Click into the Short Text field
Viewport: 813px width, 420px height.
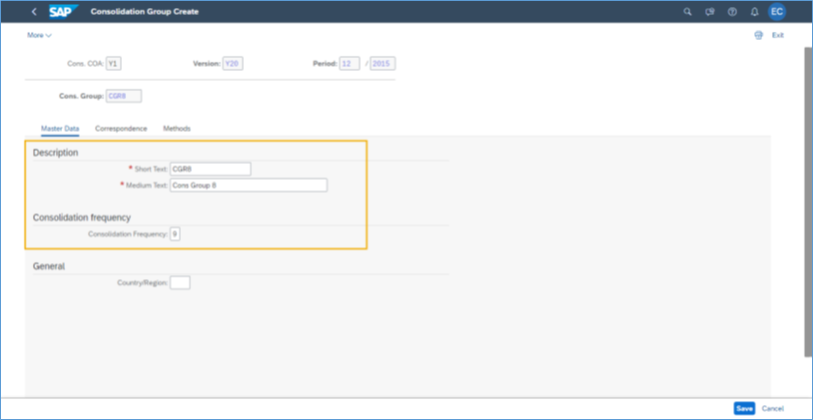pos(210,169)
